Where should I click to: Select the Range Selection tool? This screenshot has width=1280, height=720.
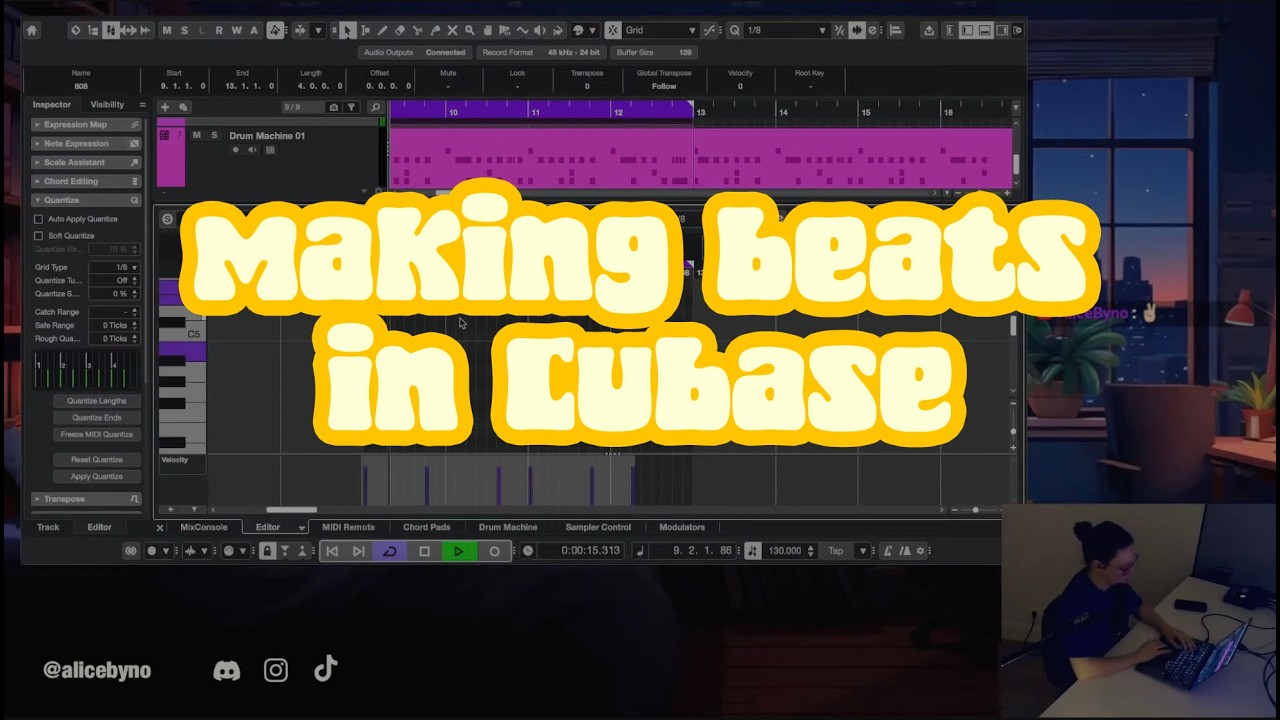365,30
